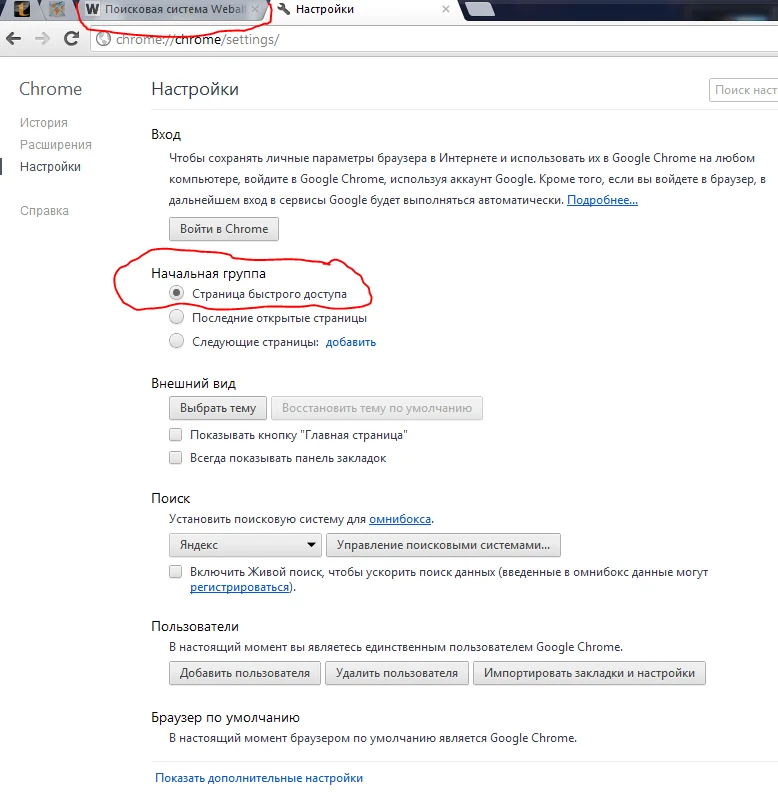This screenshot has width=778, height=803.
Task: Click the Выбрать тему button
Action: click(x=218, y=408)
